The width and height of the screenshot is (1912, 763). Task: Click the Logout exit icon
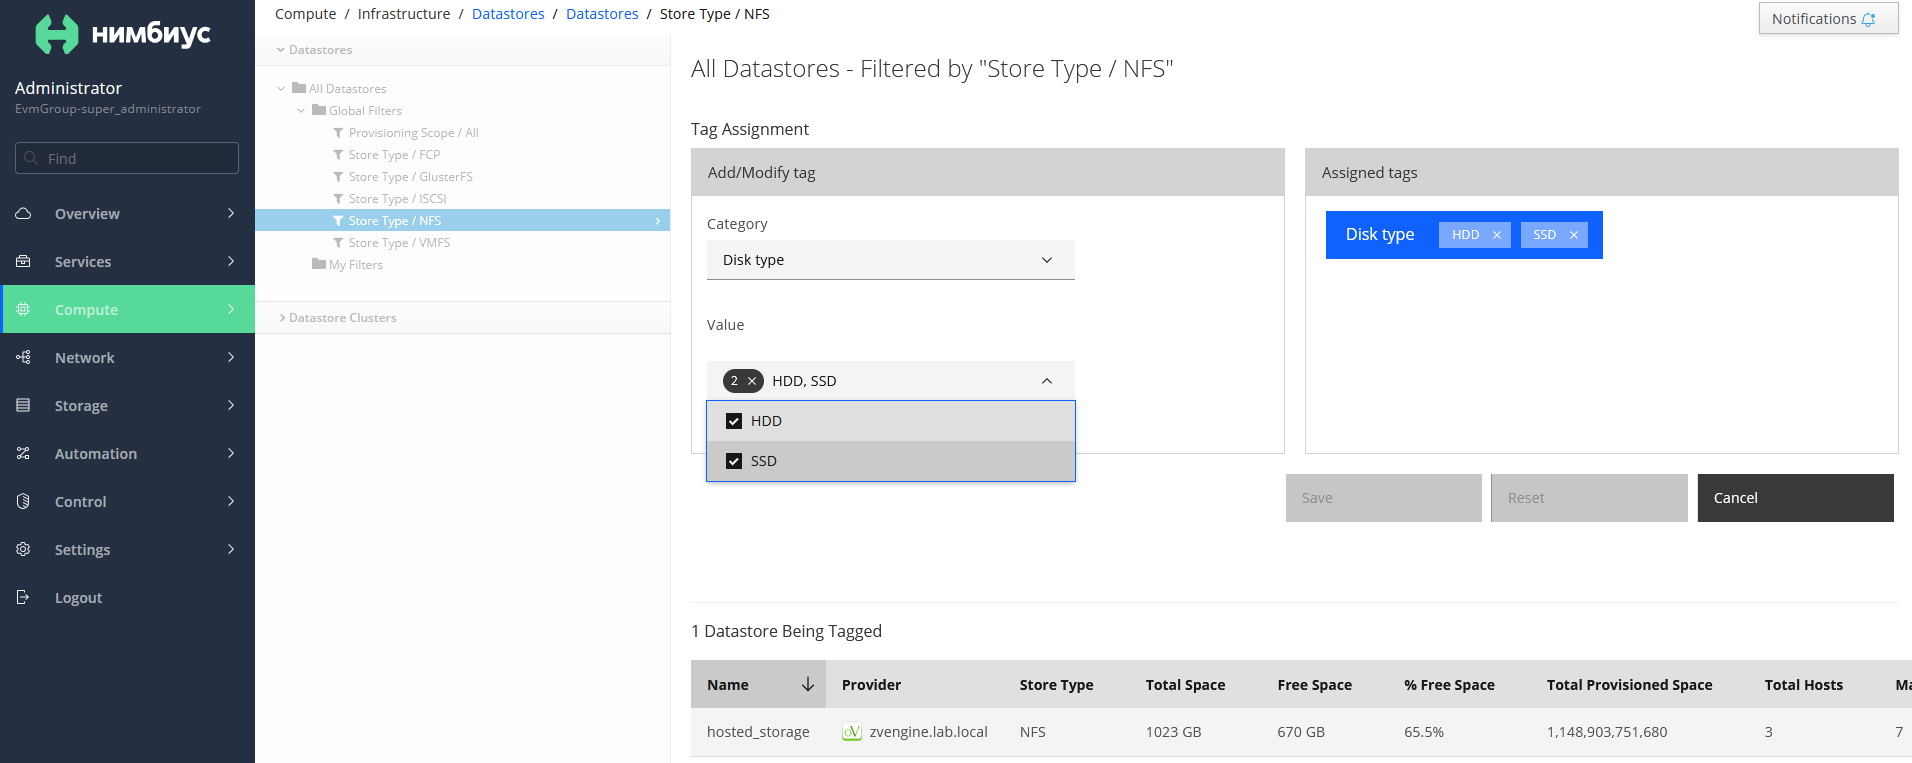[x=23, y=597]
